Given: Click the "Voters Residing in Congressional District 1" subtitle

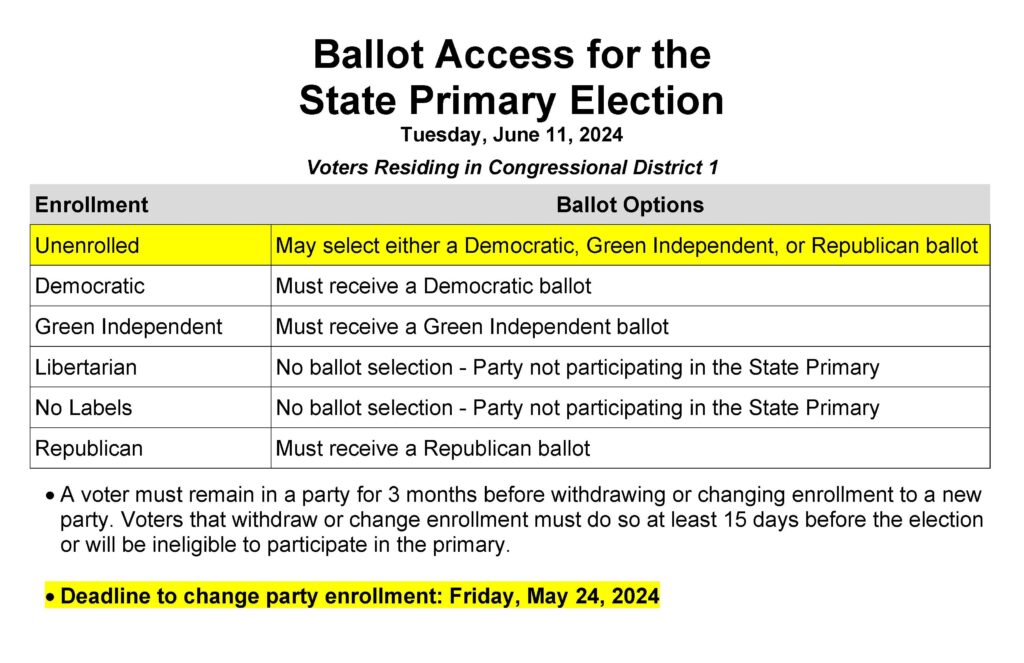Looking at the screenshot, I should click(x=511, y=167).
